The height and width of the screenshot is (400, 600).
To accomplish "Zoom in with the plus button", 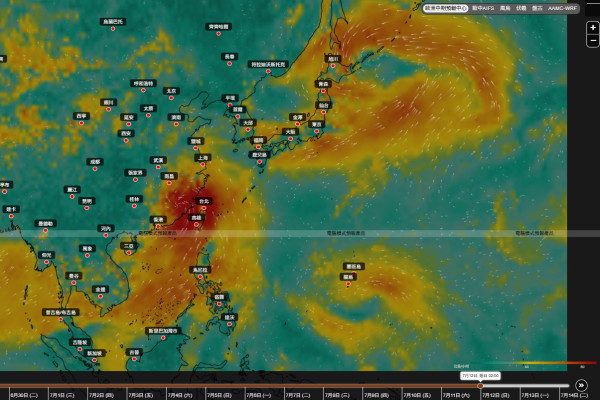I will coord(593,28).
